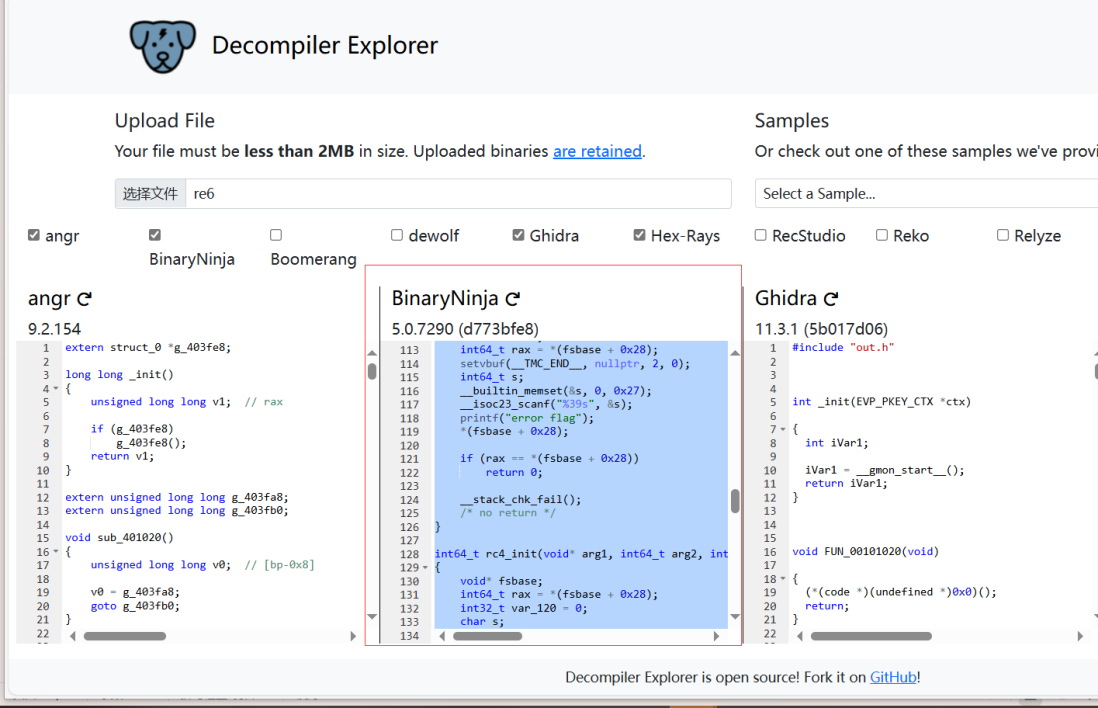Click the 'Samples' heading
Viewport: 1098px width, 708px height.
791,120
